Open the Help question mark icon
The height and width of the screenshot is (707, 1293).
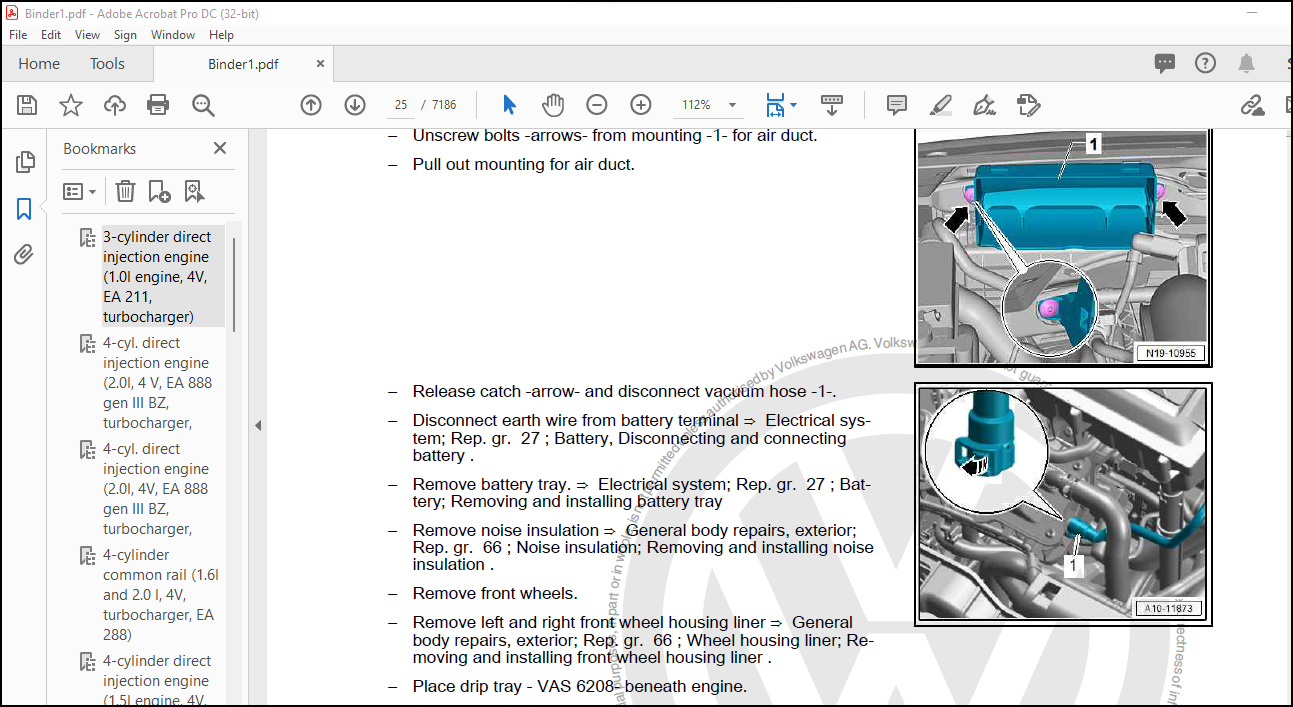1206,63
